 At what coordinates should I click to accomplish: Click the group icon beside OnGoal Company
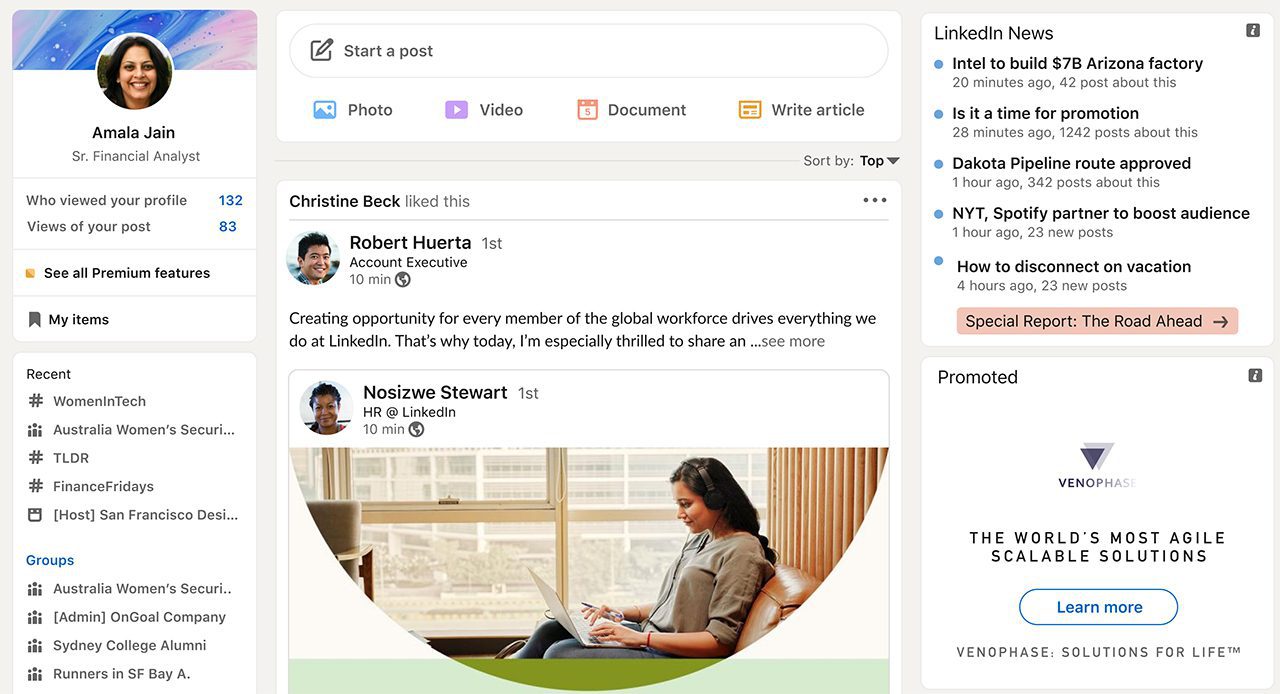point(35,617)
